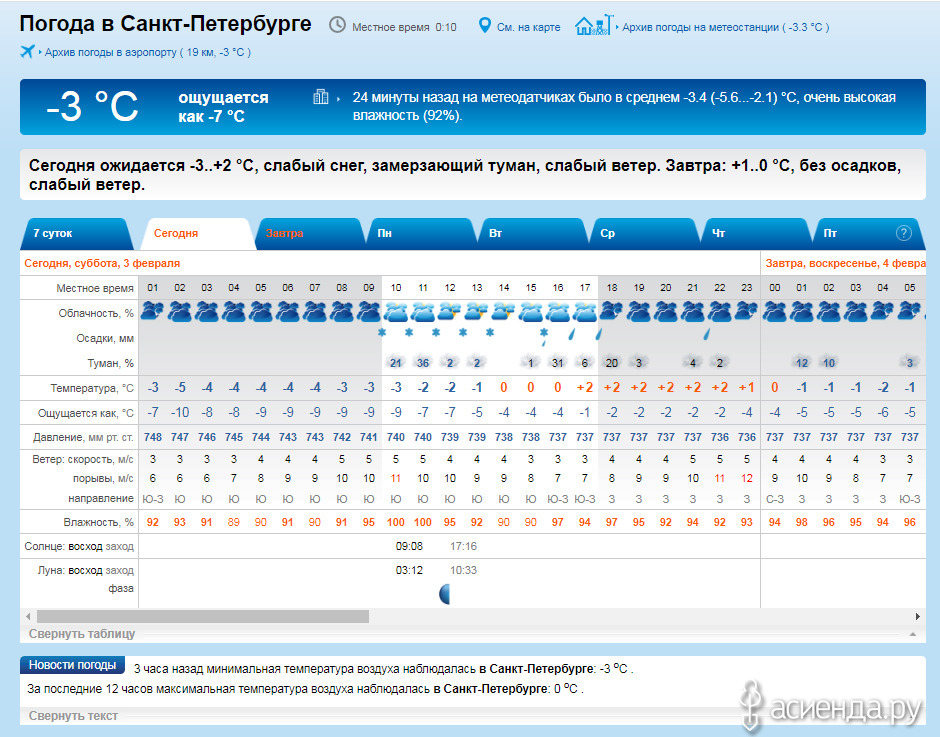This screenshot has height=737, width=940.
Task: Click sunset time 17:16
Action: [463, 546]
